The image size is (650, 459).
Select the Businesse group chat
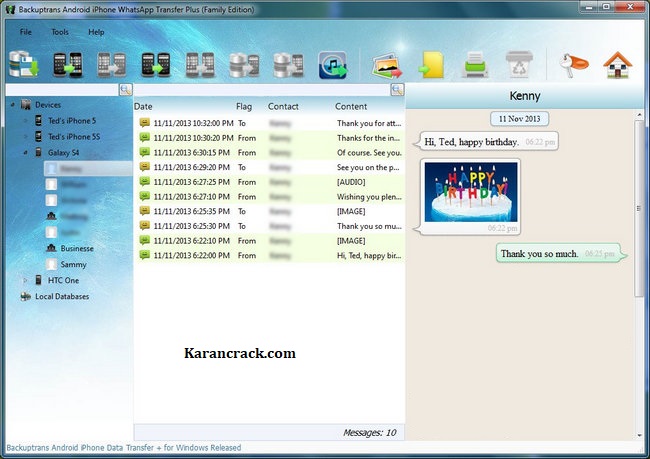(x=77, y=248)
